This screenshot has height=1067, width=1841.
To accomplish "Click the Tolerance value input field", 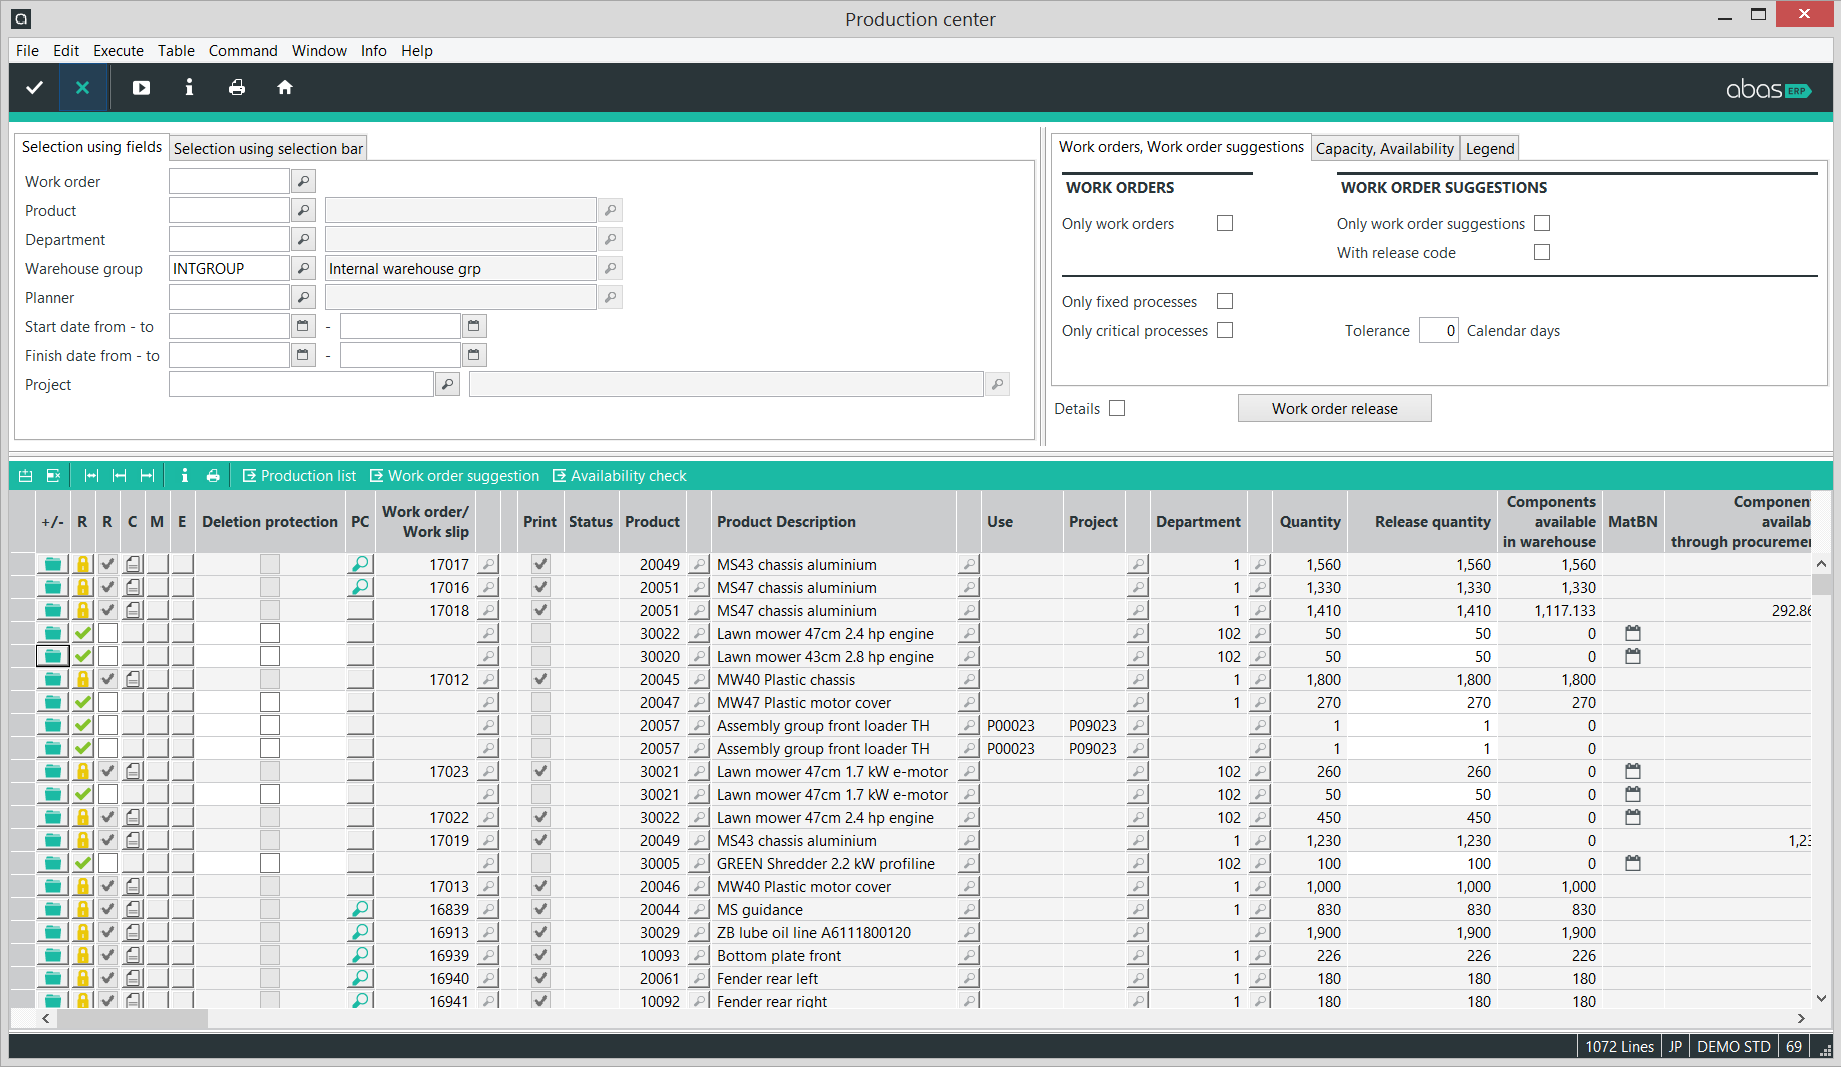I will coord(1439,330).
